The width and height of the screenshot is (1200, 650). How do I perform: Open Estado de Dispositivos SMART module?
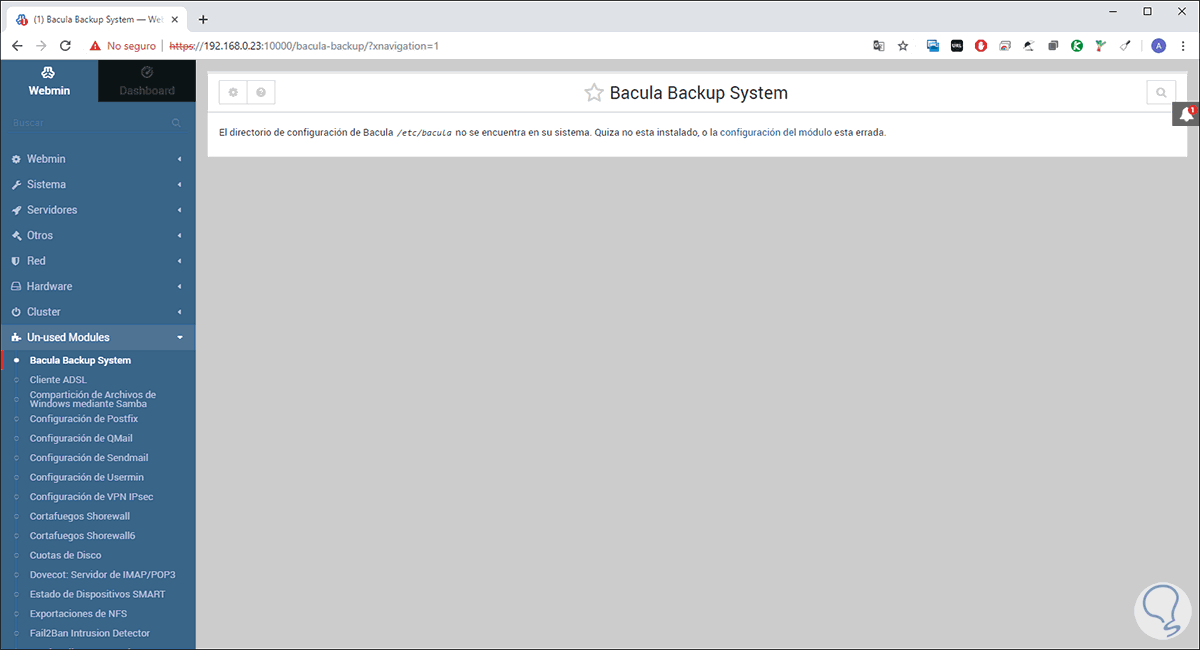pos(98,594)
